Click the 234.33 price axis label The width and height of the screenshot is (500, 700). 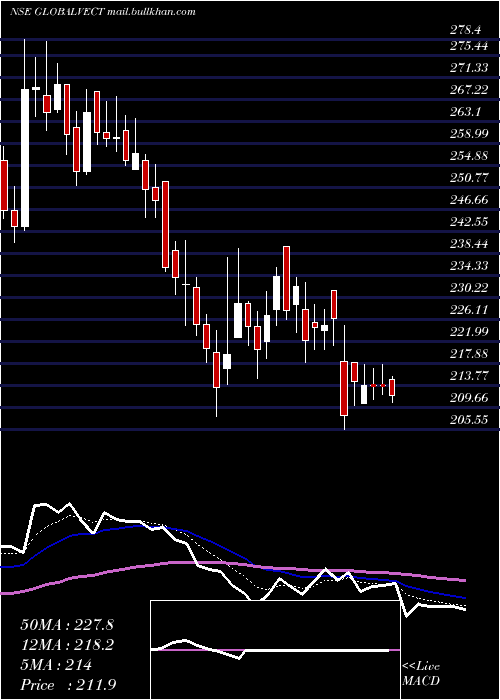pos(471,266)
